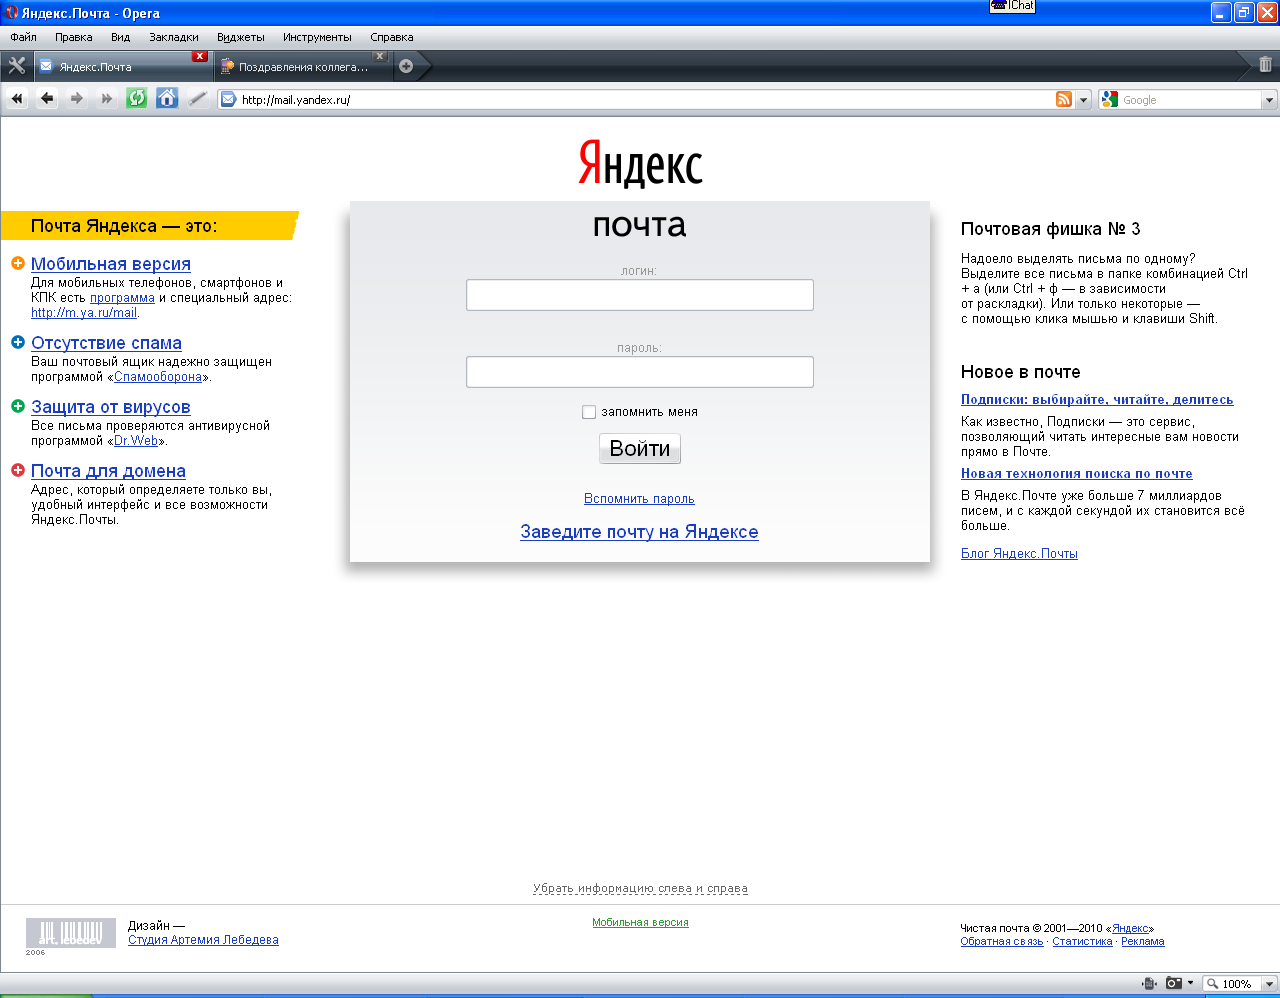The image size is (1280, 998).
Task: Check the запомнить меня checkbox
Action: (589, 412)
